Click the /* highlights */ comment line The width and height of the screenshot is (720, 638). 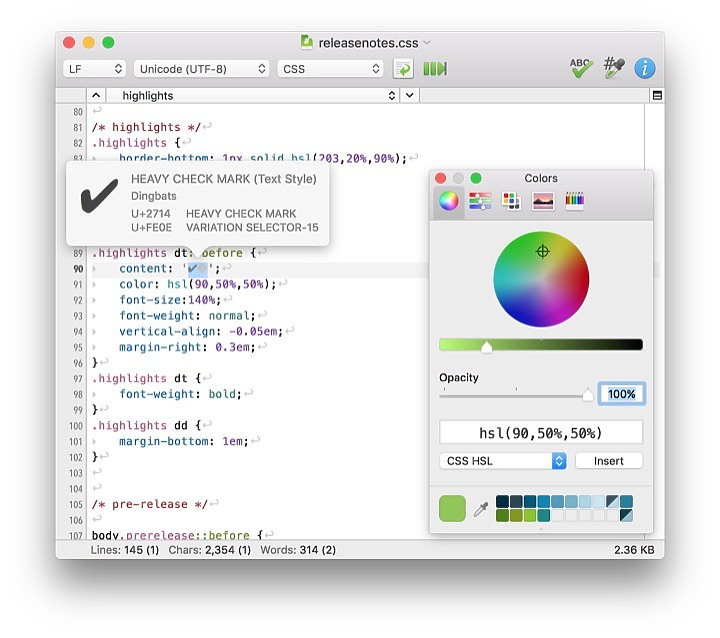(x=146, y=127)
